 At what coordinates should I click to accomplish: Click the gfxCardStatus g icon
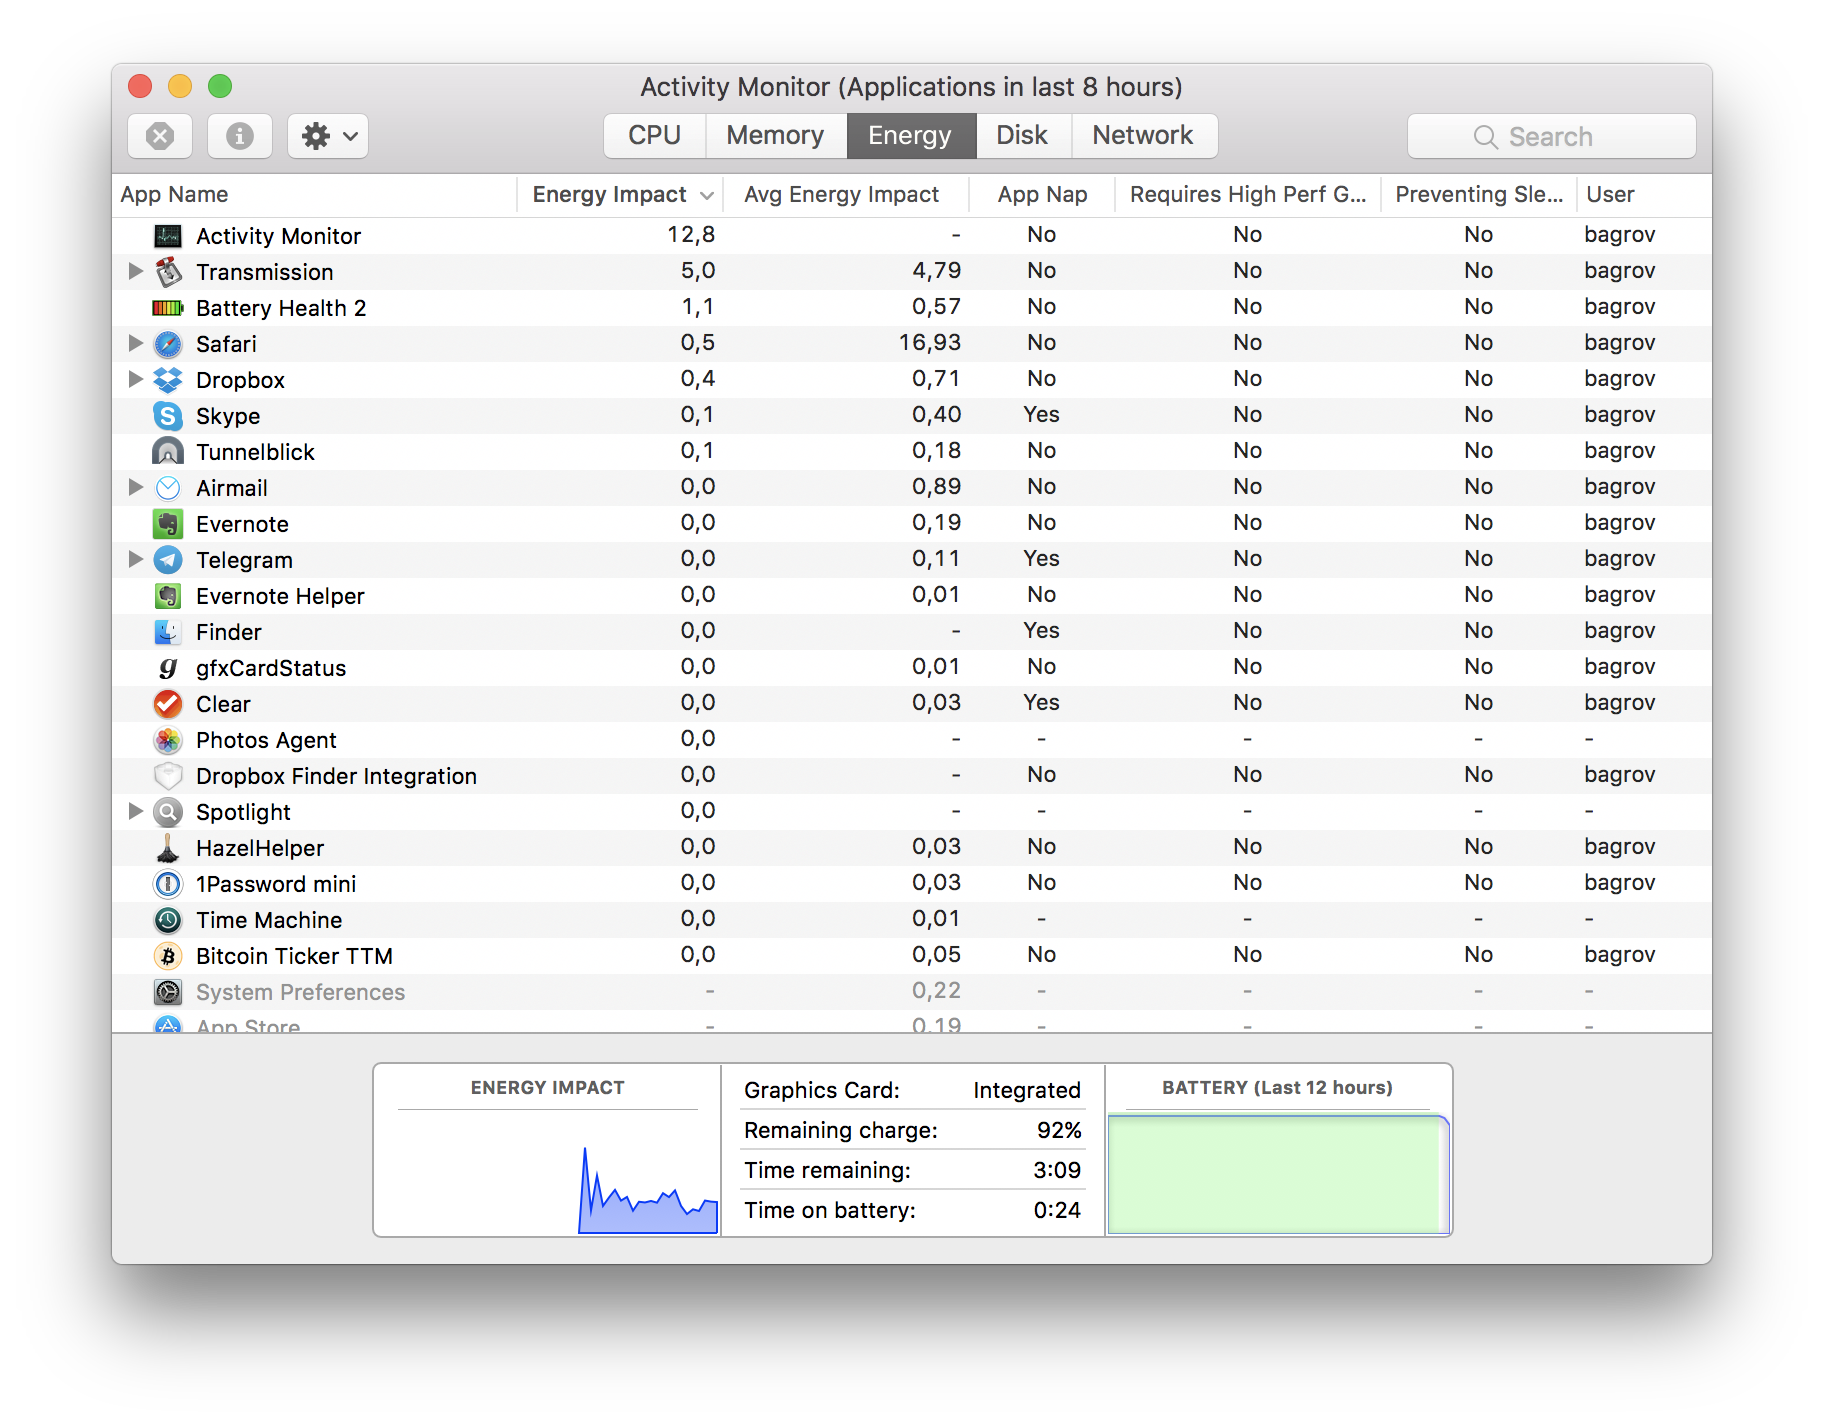(168, 668)
